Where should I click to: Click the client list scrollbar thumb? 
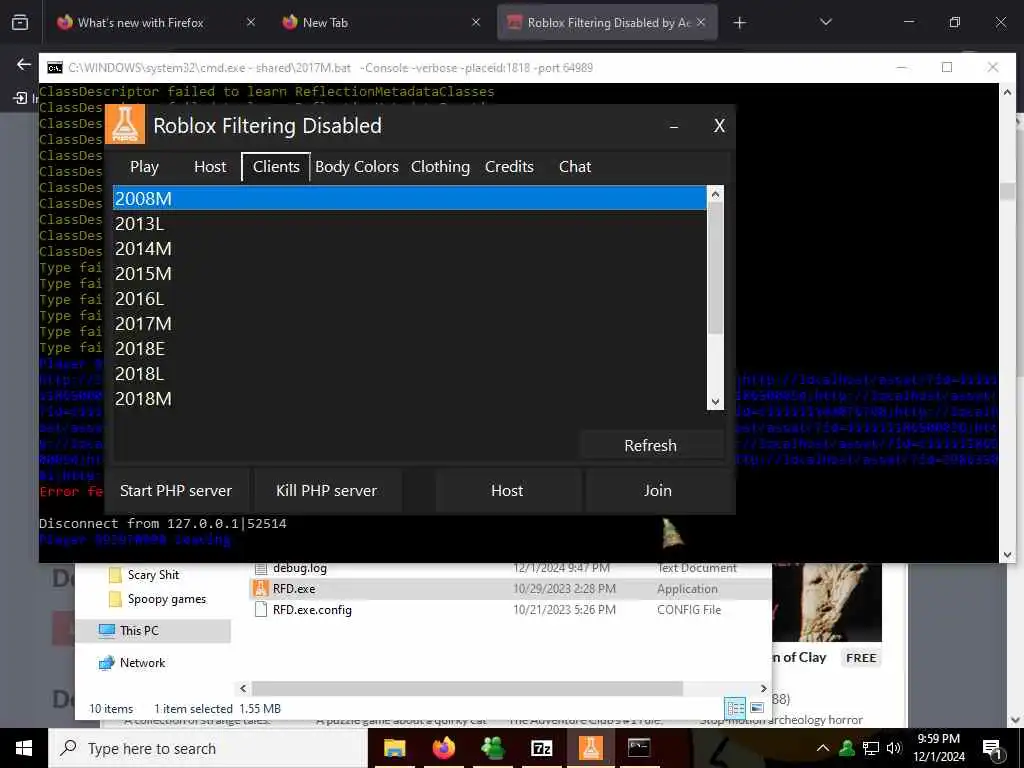tap(715, 268)
